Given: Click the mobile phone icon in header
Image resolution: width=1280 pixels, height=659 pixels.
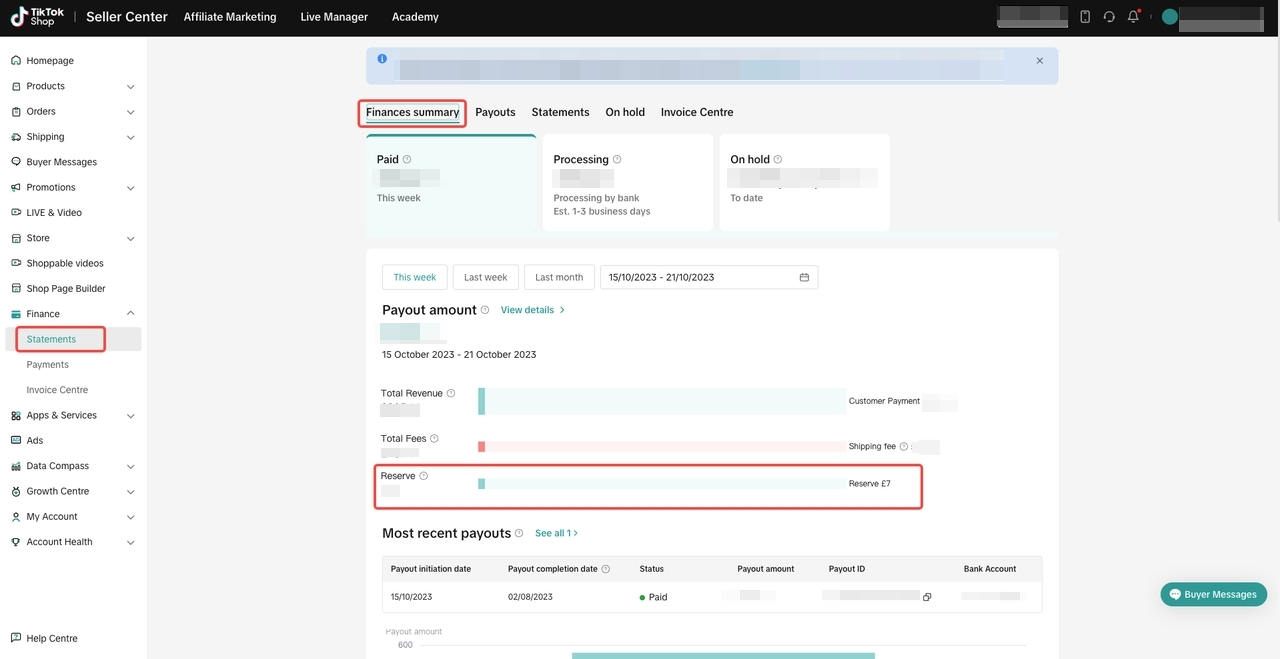Looking at the screenshot, I should [1085, 17].
